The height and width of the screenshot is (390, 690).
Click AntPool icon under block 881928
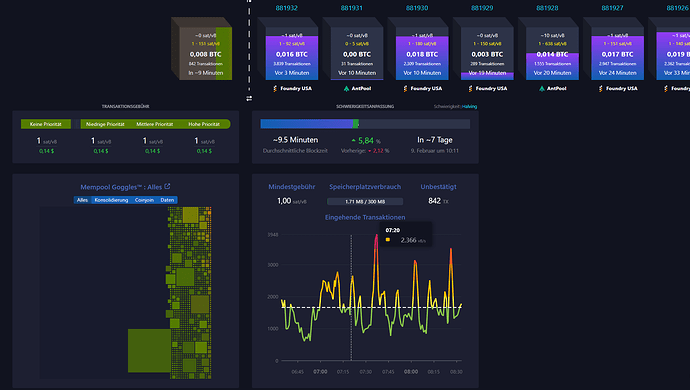click(542, 88)
